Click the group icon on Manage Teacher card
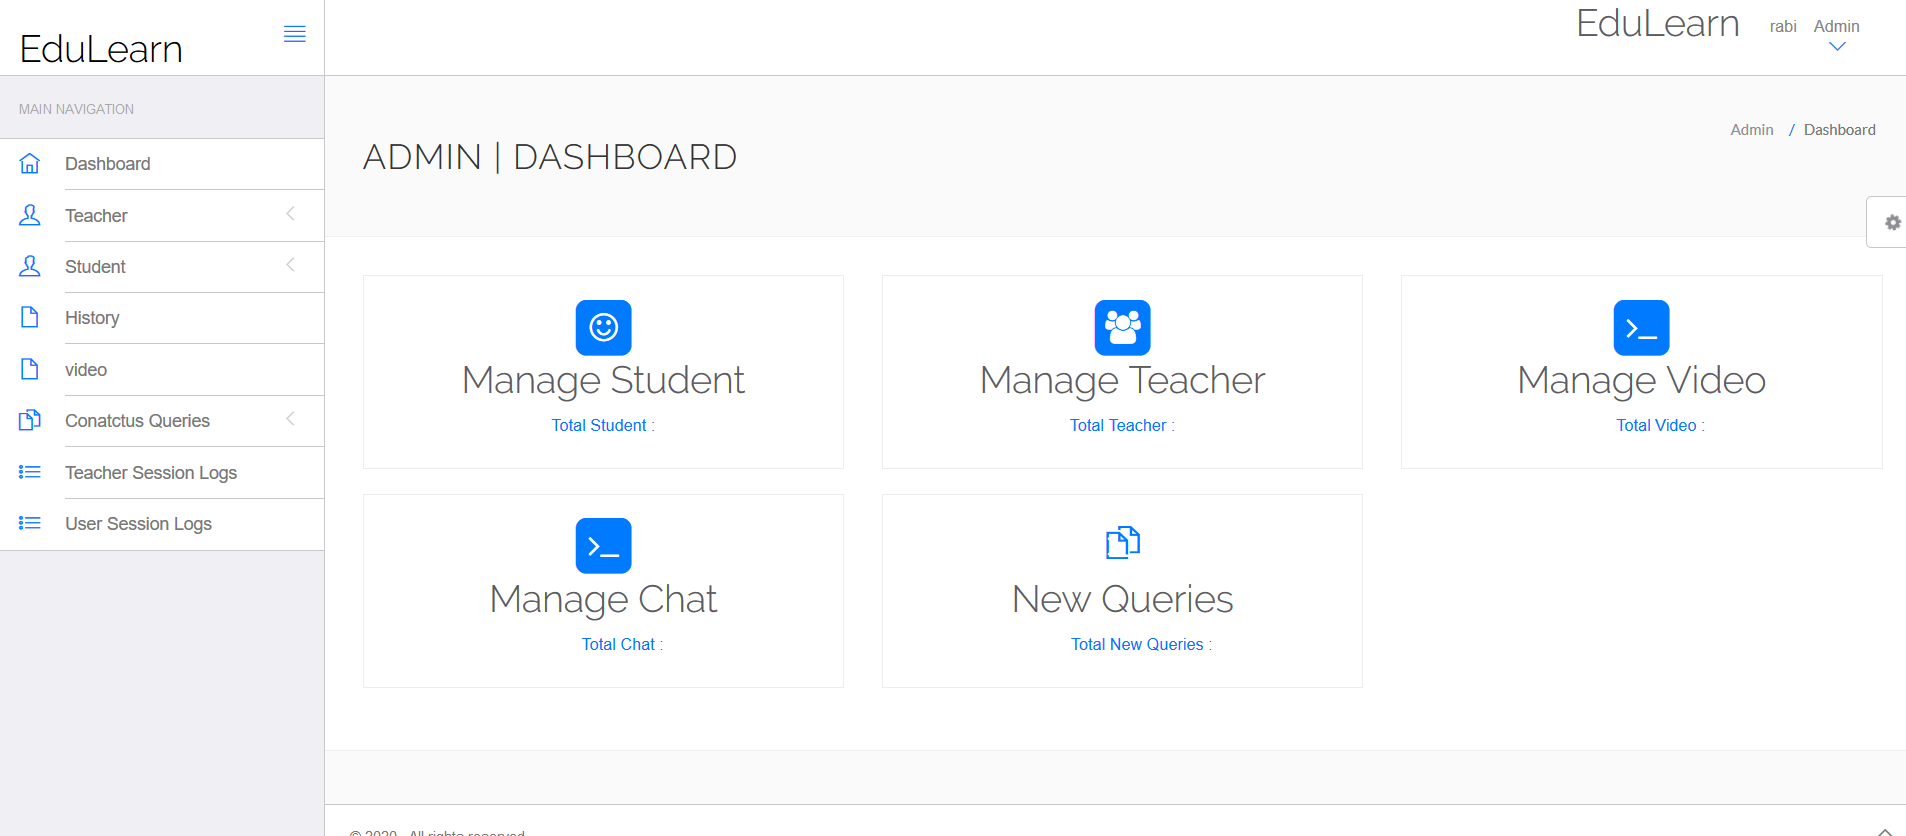 (1121, 327)
